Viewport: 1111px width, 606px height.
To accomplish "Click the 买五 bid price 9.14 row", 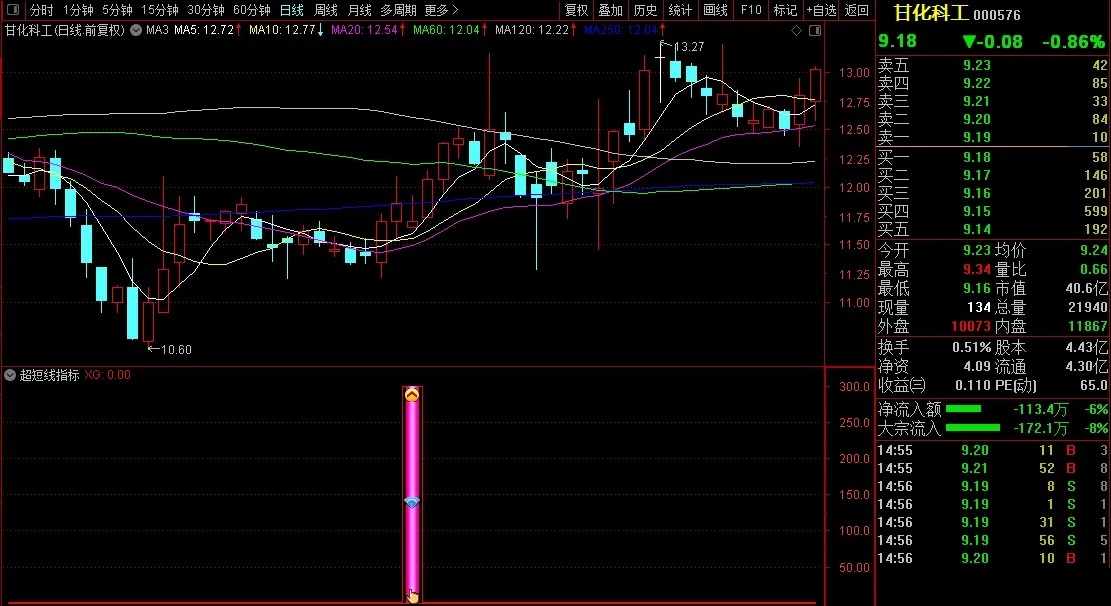I will [993, 230].
